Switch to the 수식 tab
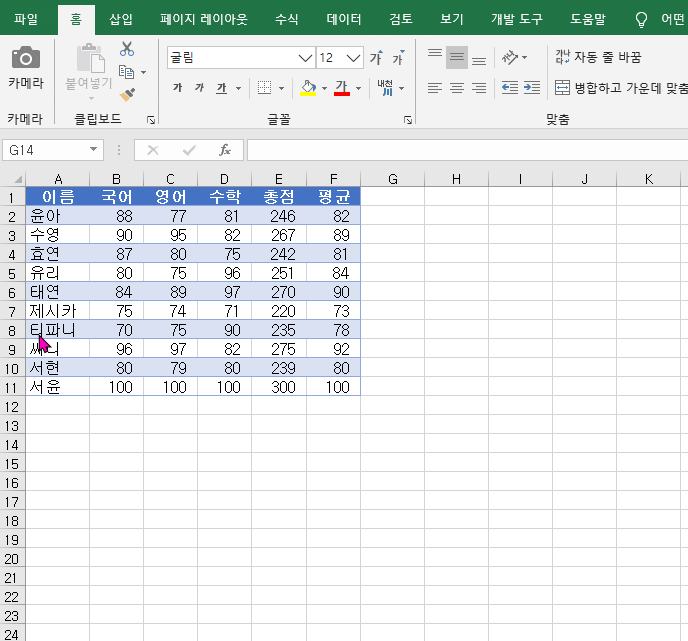 [286, 19]
